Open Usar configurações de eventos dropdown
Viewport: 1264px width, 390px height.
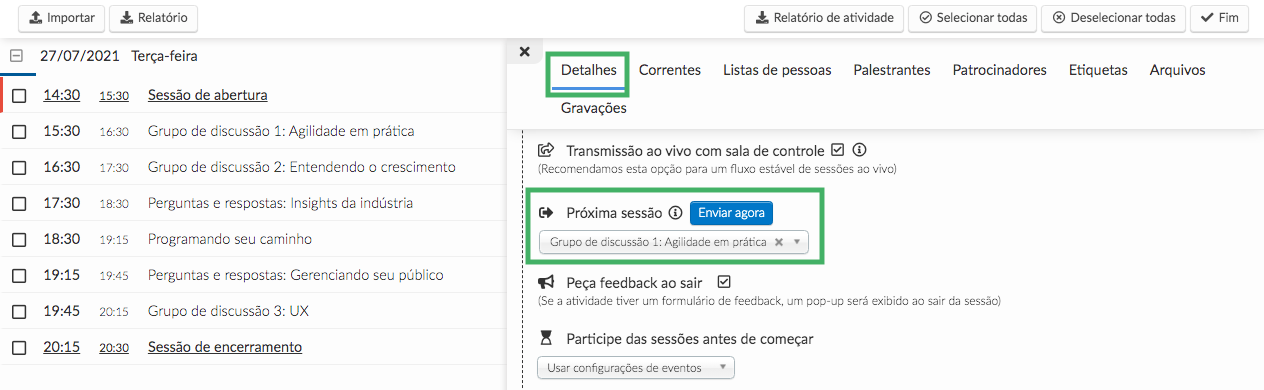[636, 368]
